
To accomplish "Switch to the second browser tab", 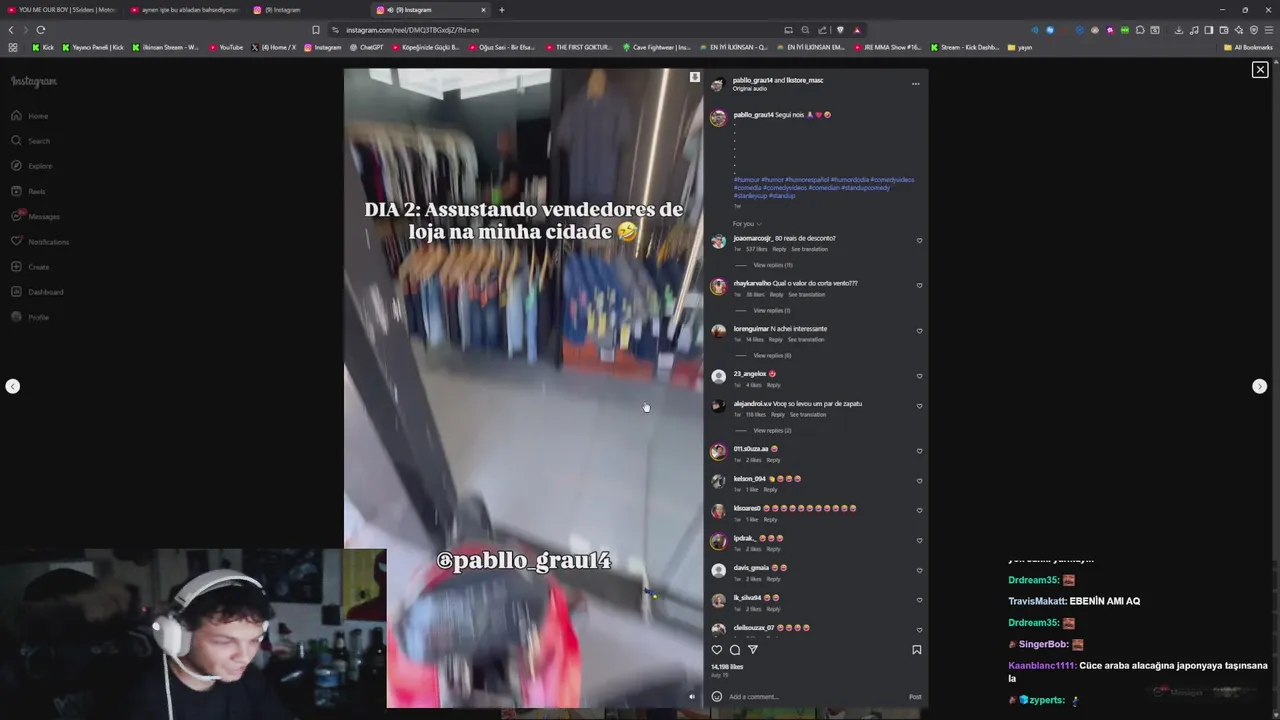I will point(186,10).
